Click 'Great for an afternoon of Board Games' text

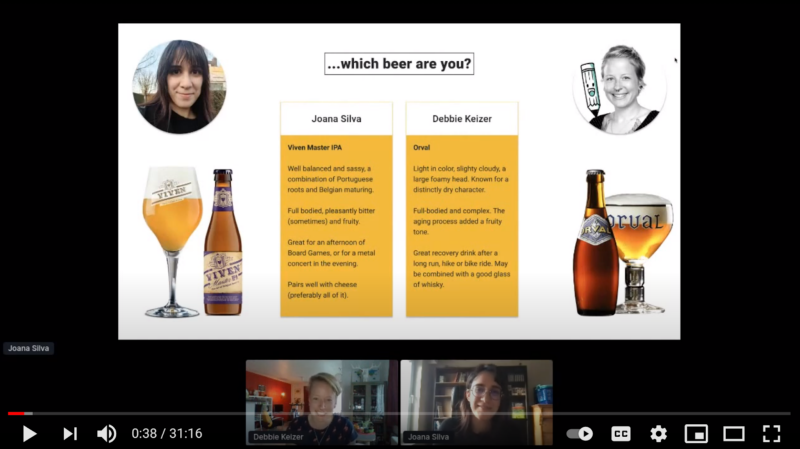coord(331,253)
